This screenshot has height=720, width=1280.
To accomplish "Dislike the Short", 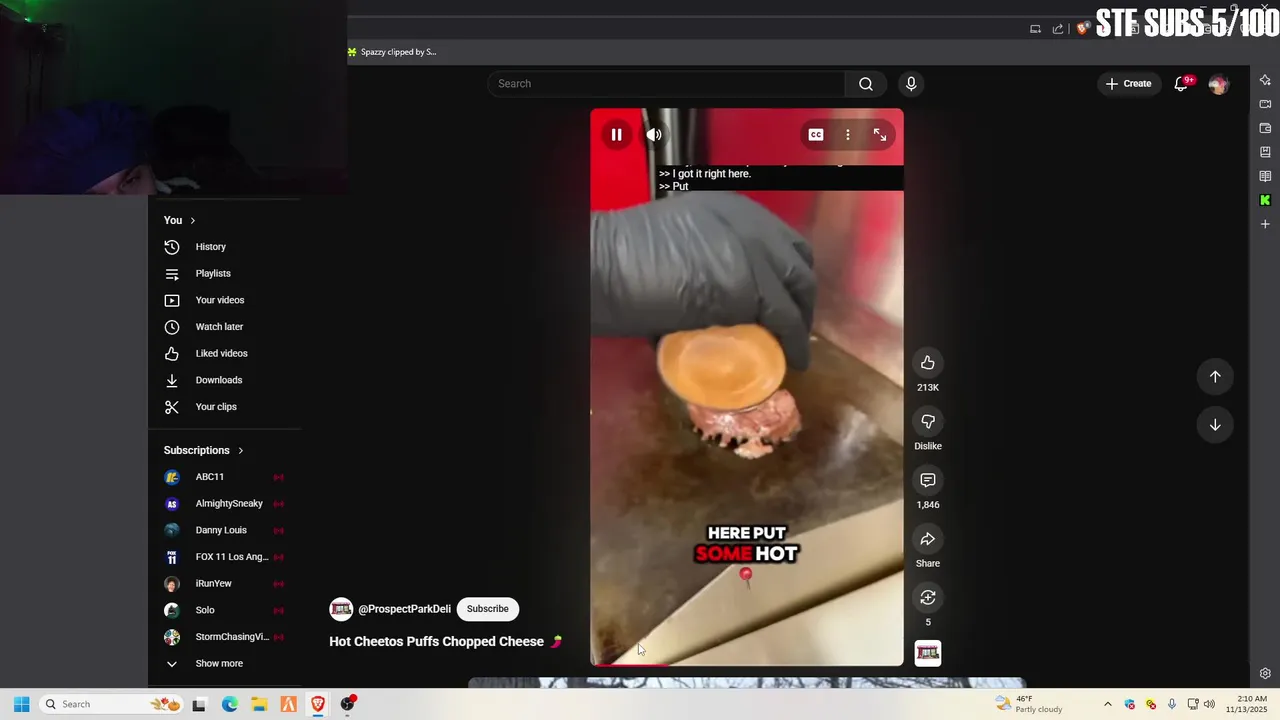I will coord(928,422).
